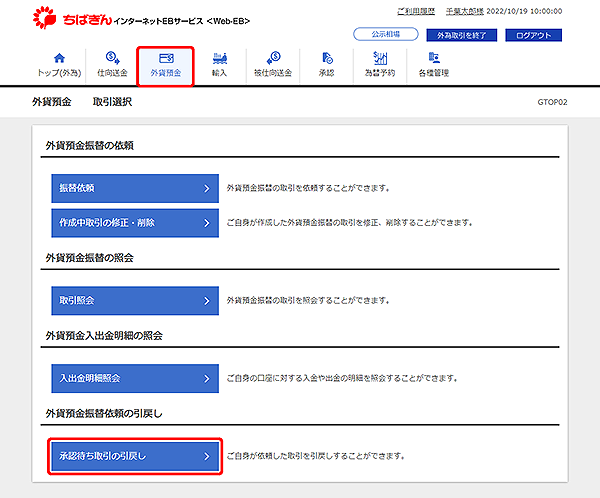Screen dimensions: 600x498
Task: Open the 輸入 ship icon
Action: coord(220,58)
